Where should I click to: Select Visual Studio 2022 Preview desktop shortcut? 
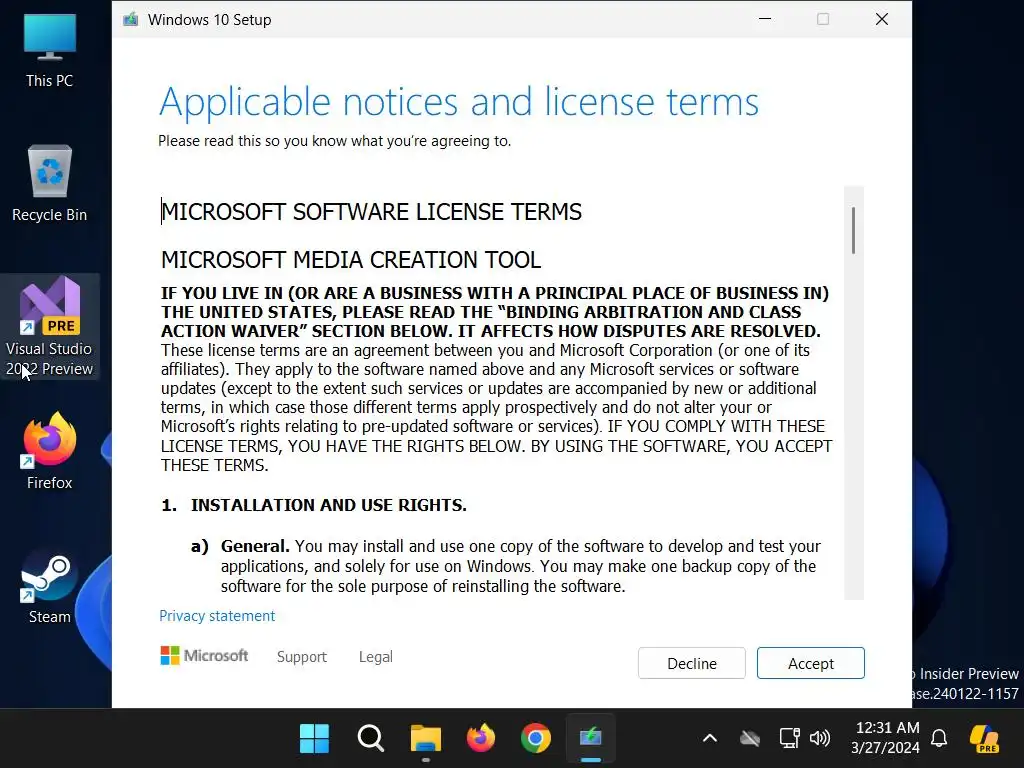[50, 327]
